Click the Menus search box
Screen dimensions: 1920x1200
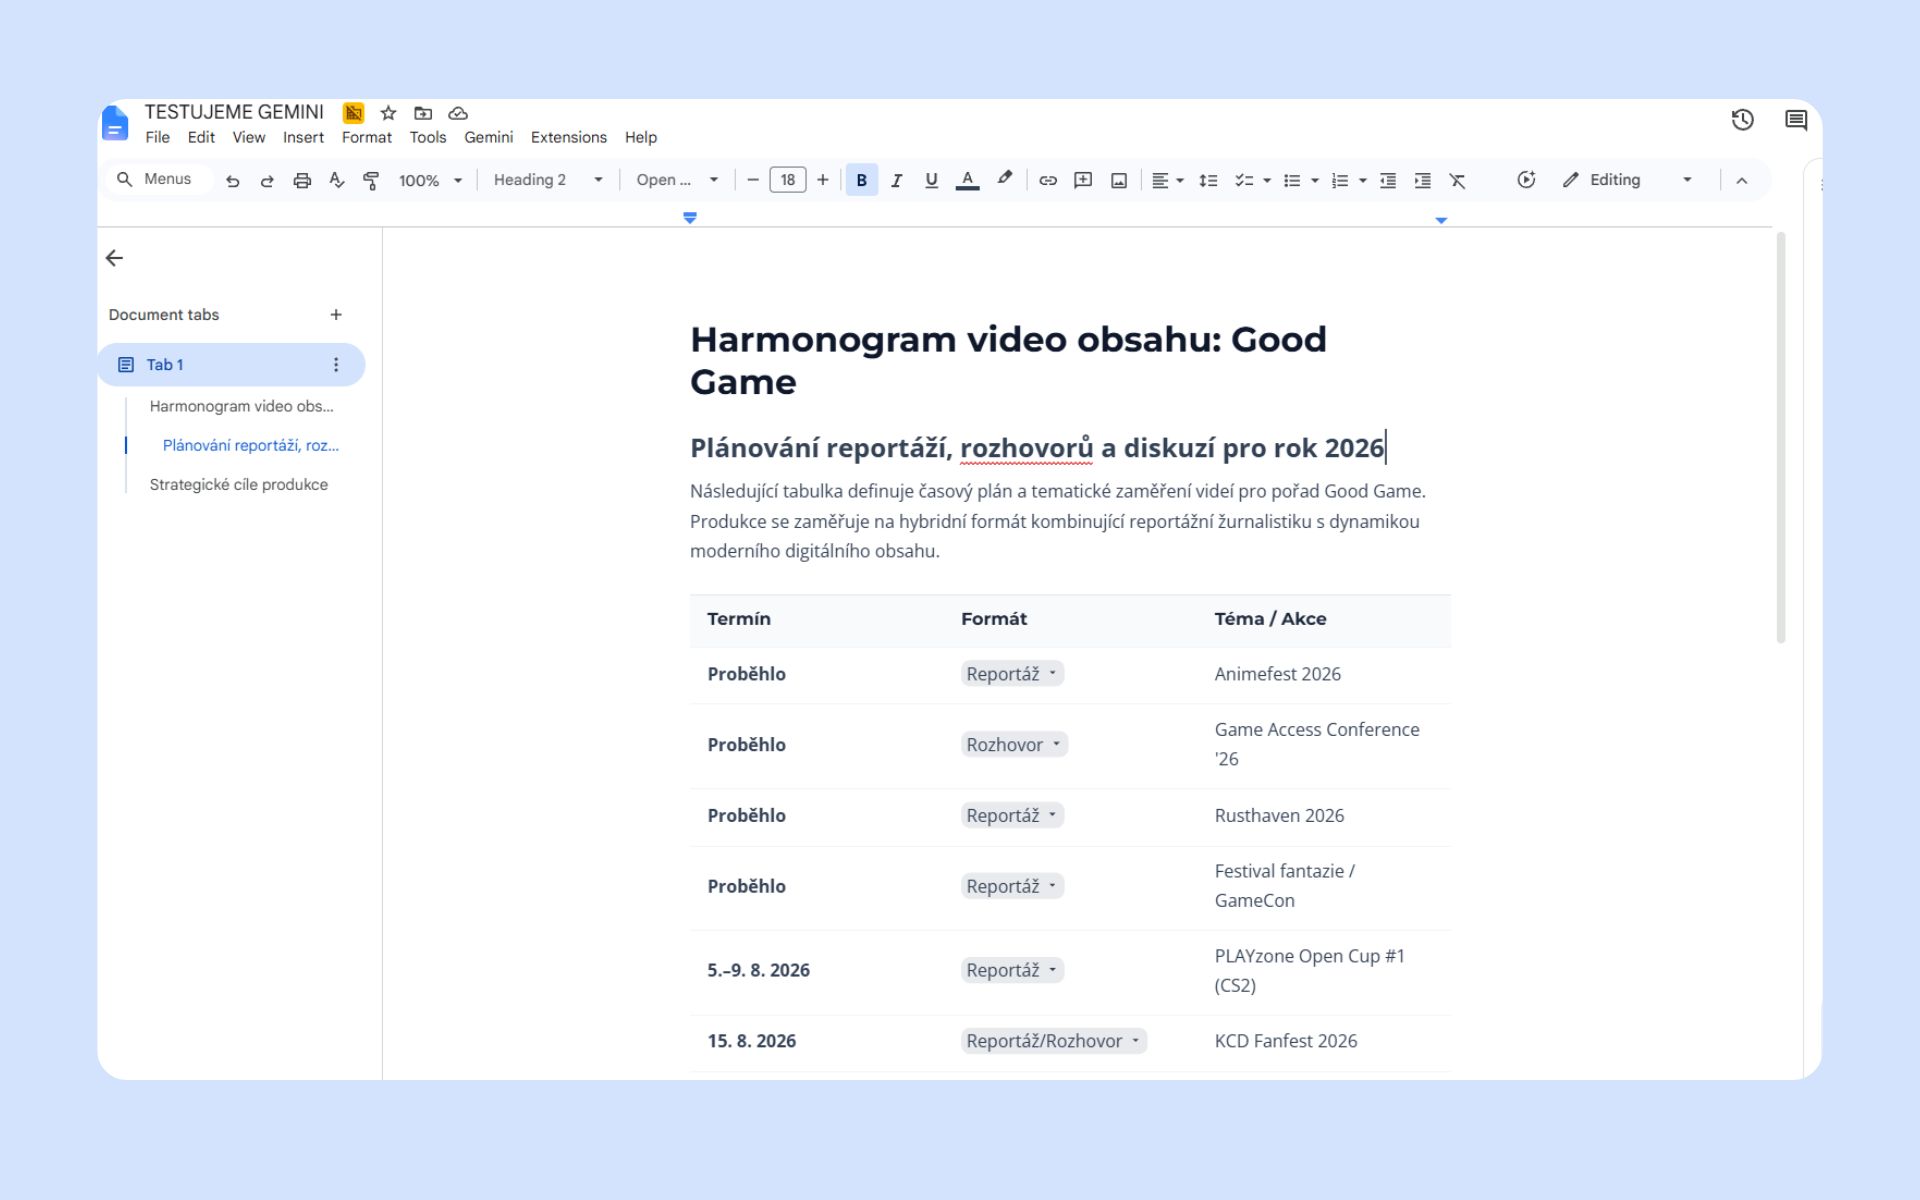(x=160, y=180)
